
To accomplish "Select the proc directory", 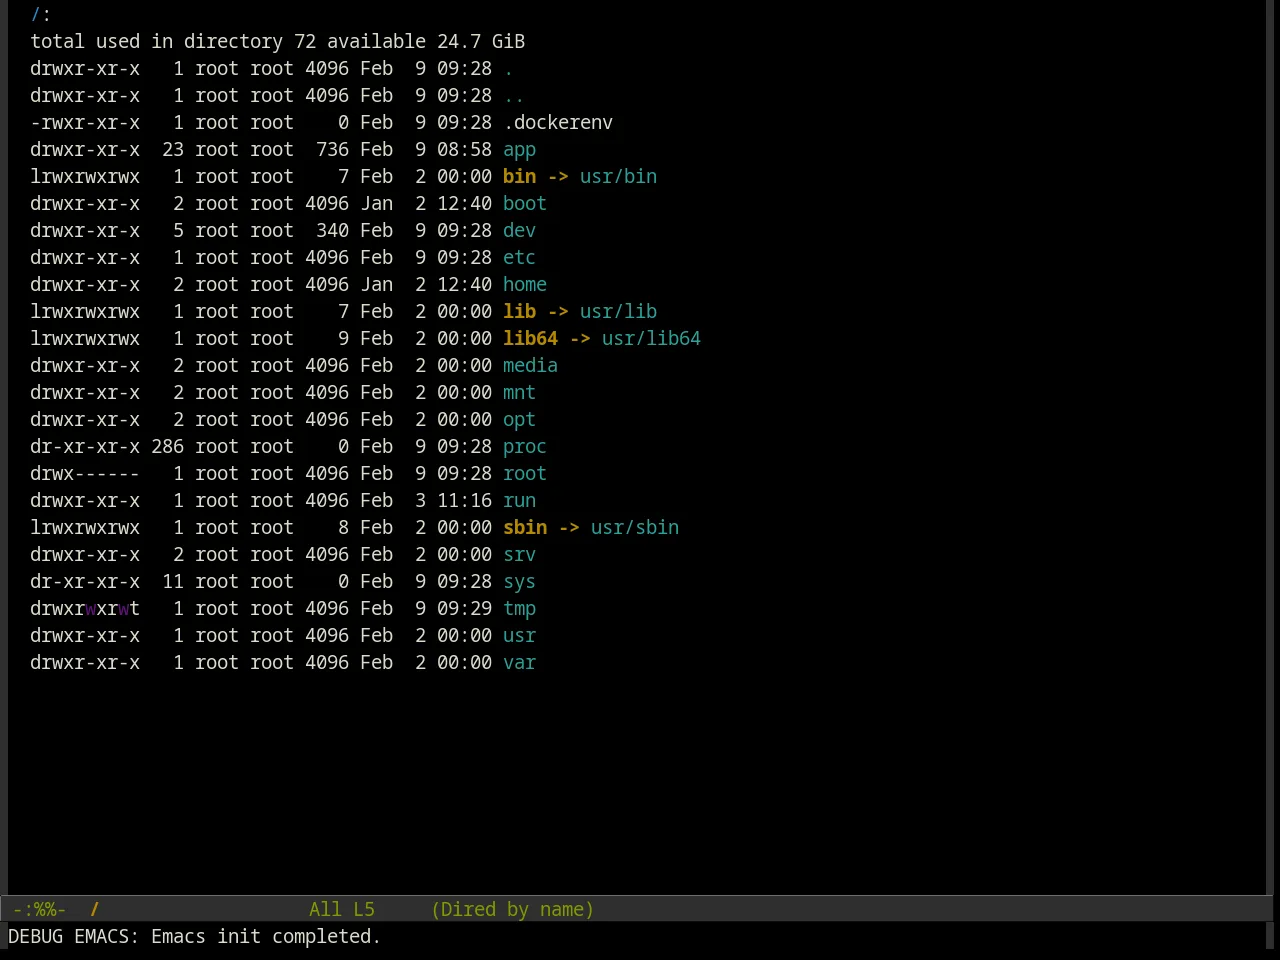I will click(525, 446).
